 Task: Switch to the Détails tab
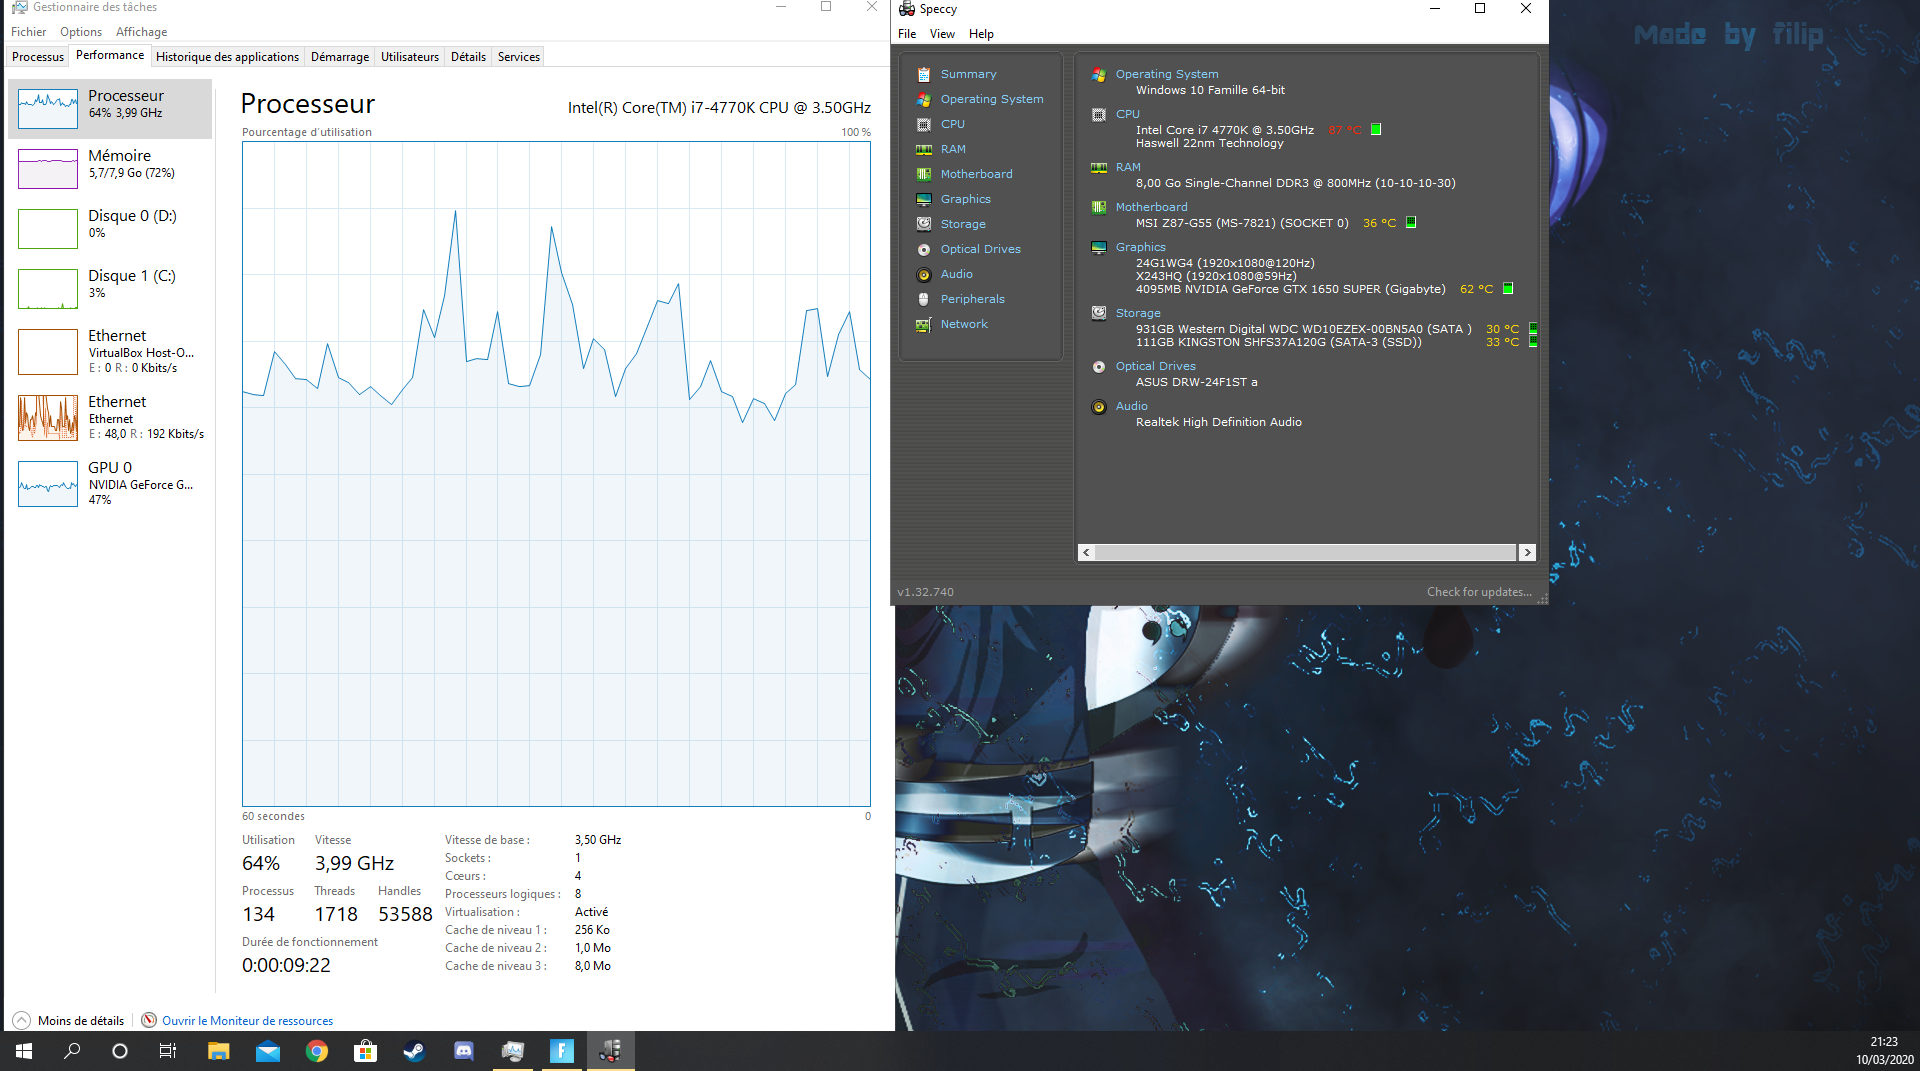click(x=468, y=57)
